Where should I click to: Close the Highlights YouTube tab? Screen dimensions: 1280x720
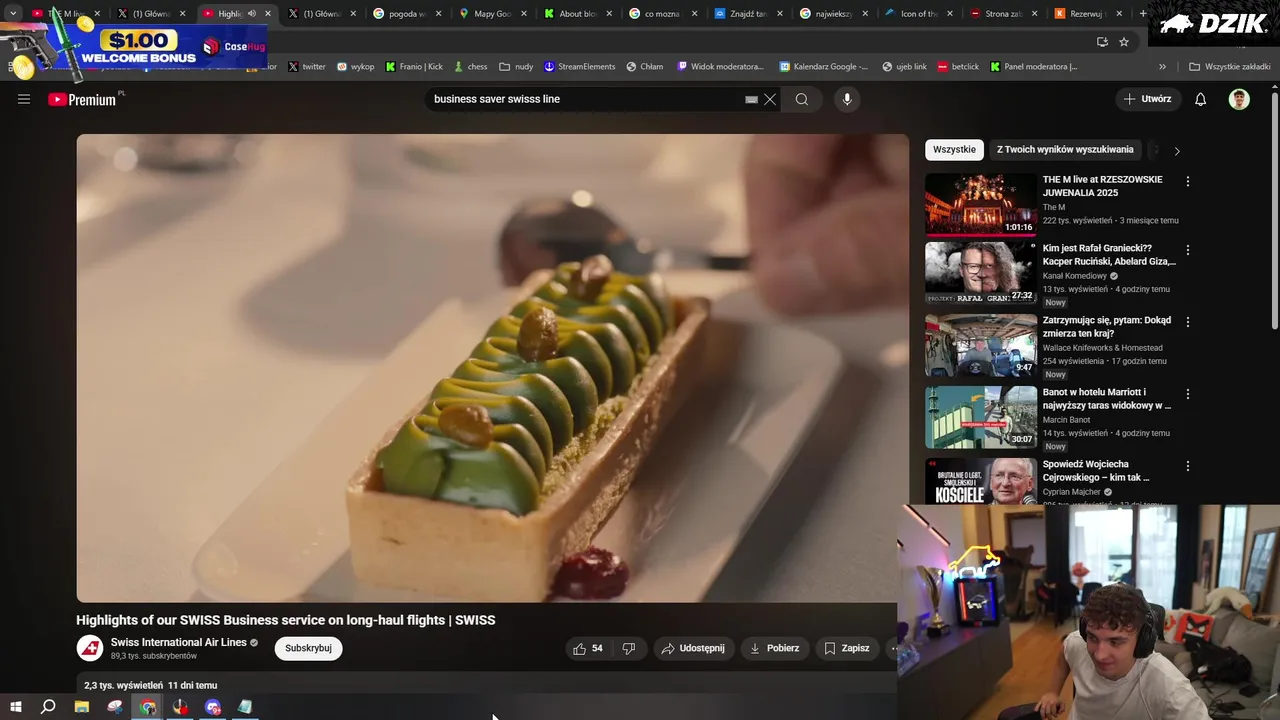click(x=268, y=14)
